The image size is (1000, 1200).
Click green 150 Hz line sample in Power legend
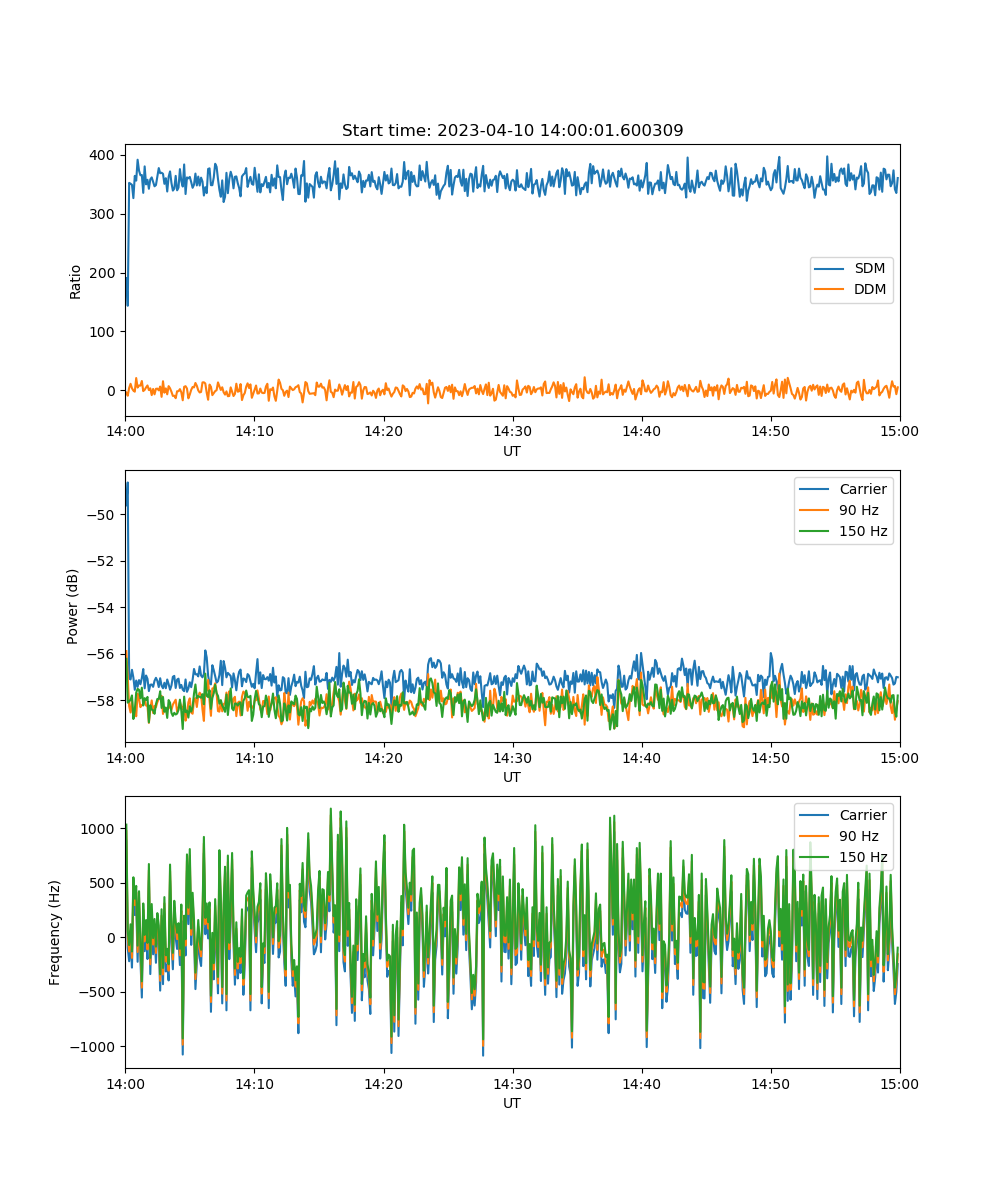click(816, 531)
